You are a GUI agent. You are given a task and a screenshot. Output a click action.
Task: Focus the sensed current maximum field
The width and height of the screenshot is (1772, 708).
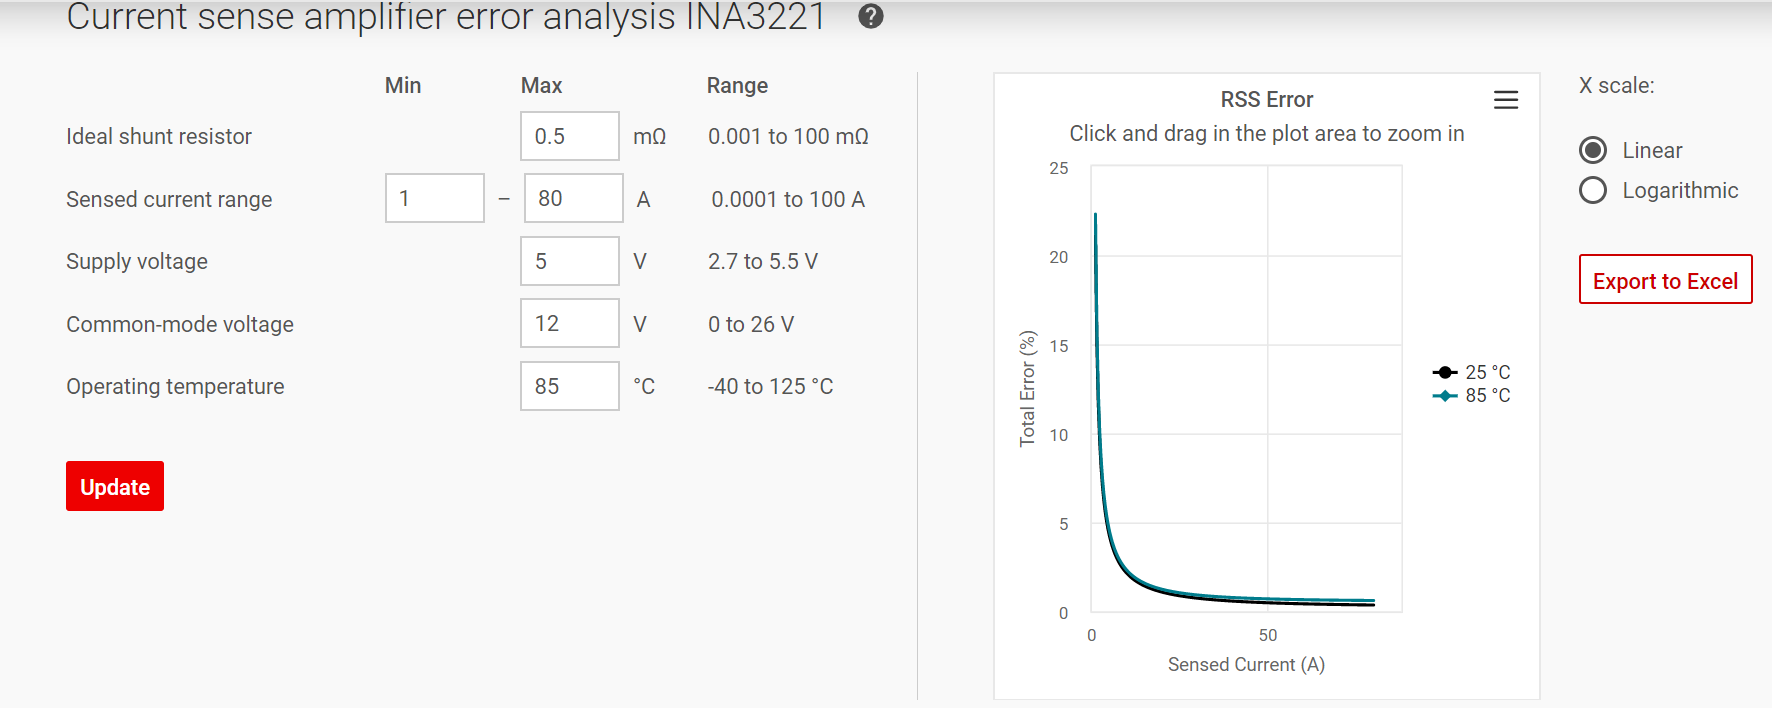pyautogui.click(x=574, y=198)
